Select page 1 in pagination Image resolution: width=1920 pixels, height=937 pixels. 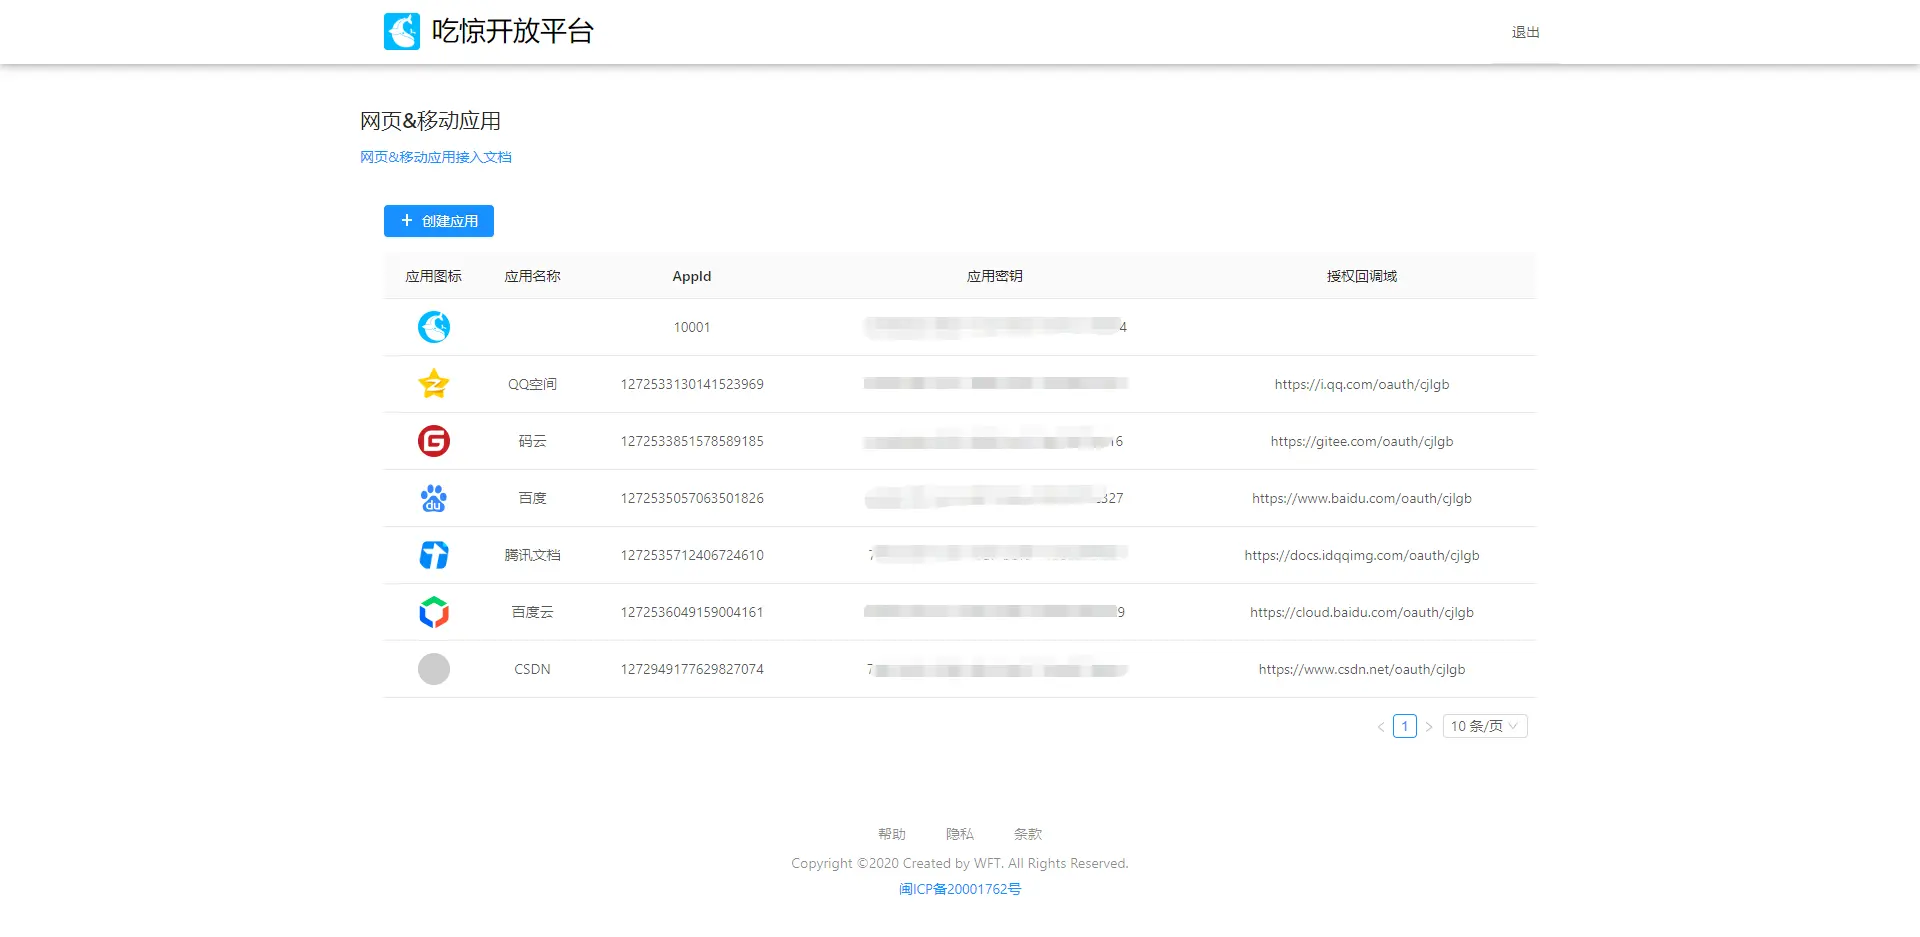[1405, 726]
